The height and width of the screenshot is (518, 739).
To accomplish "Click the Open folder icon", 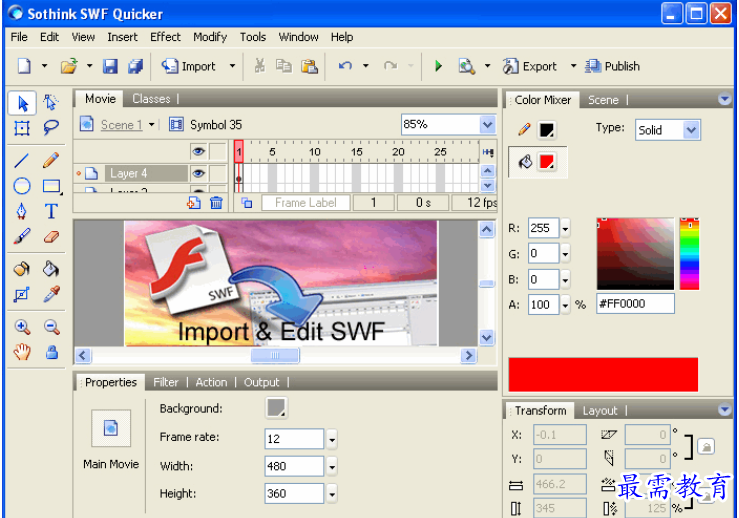I will point(69,66).
